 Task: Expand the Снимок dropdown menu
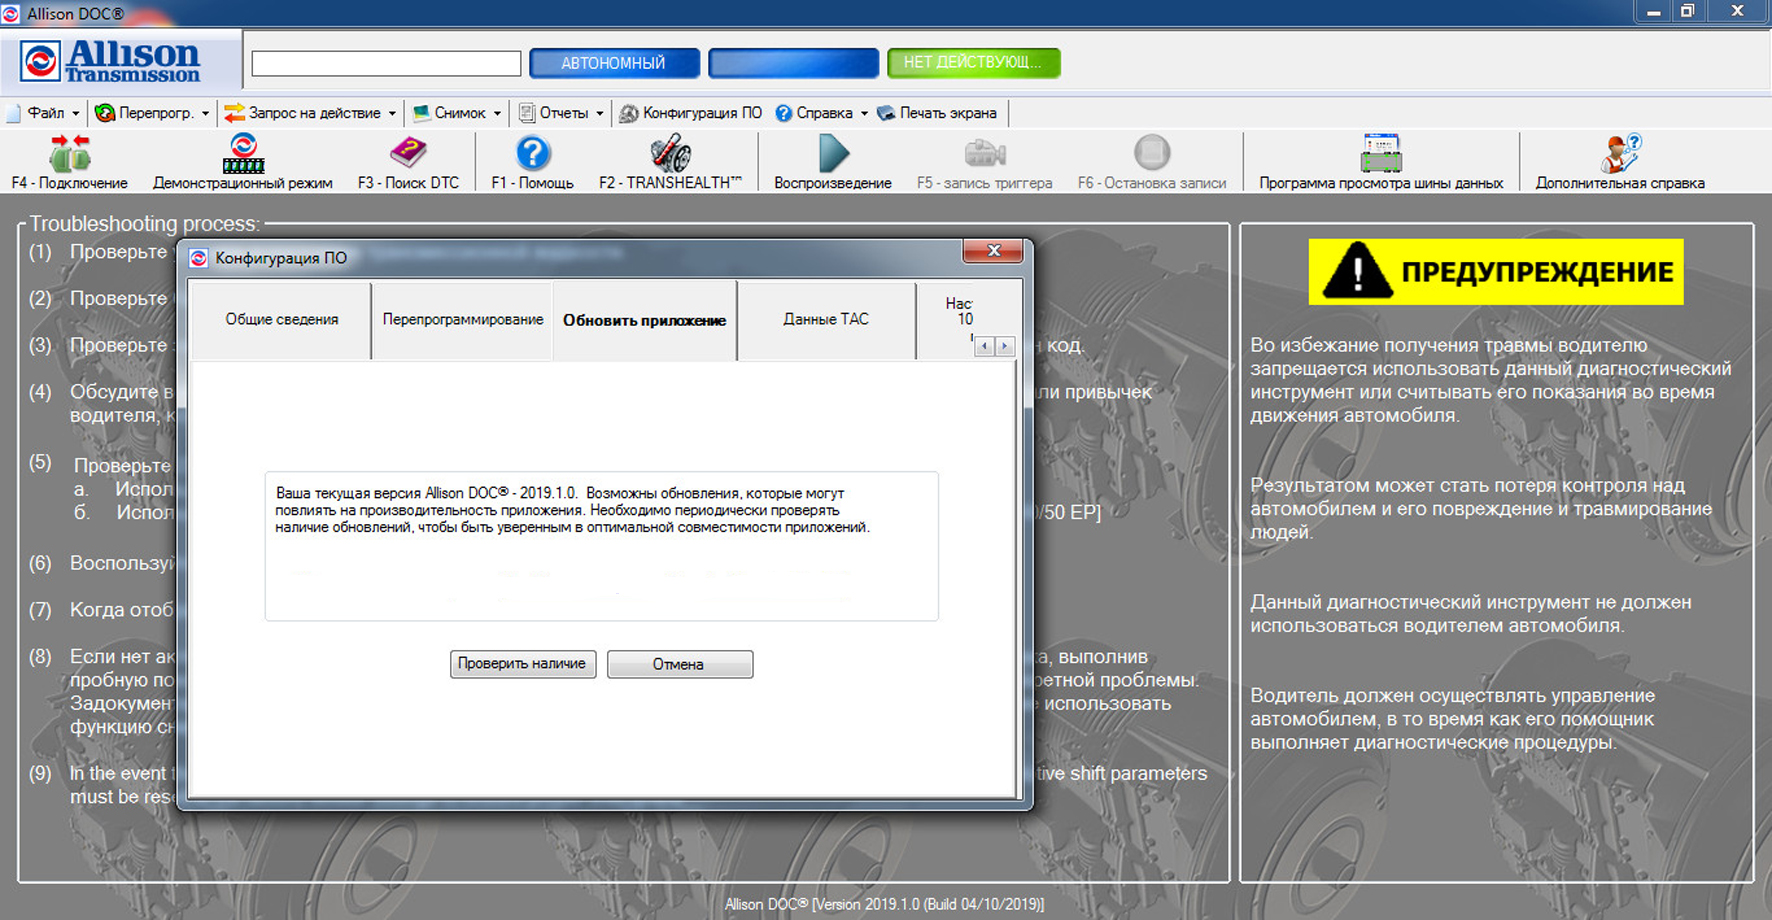coord(457,113)
